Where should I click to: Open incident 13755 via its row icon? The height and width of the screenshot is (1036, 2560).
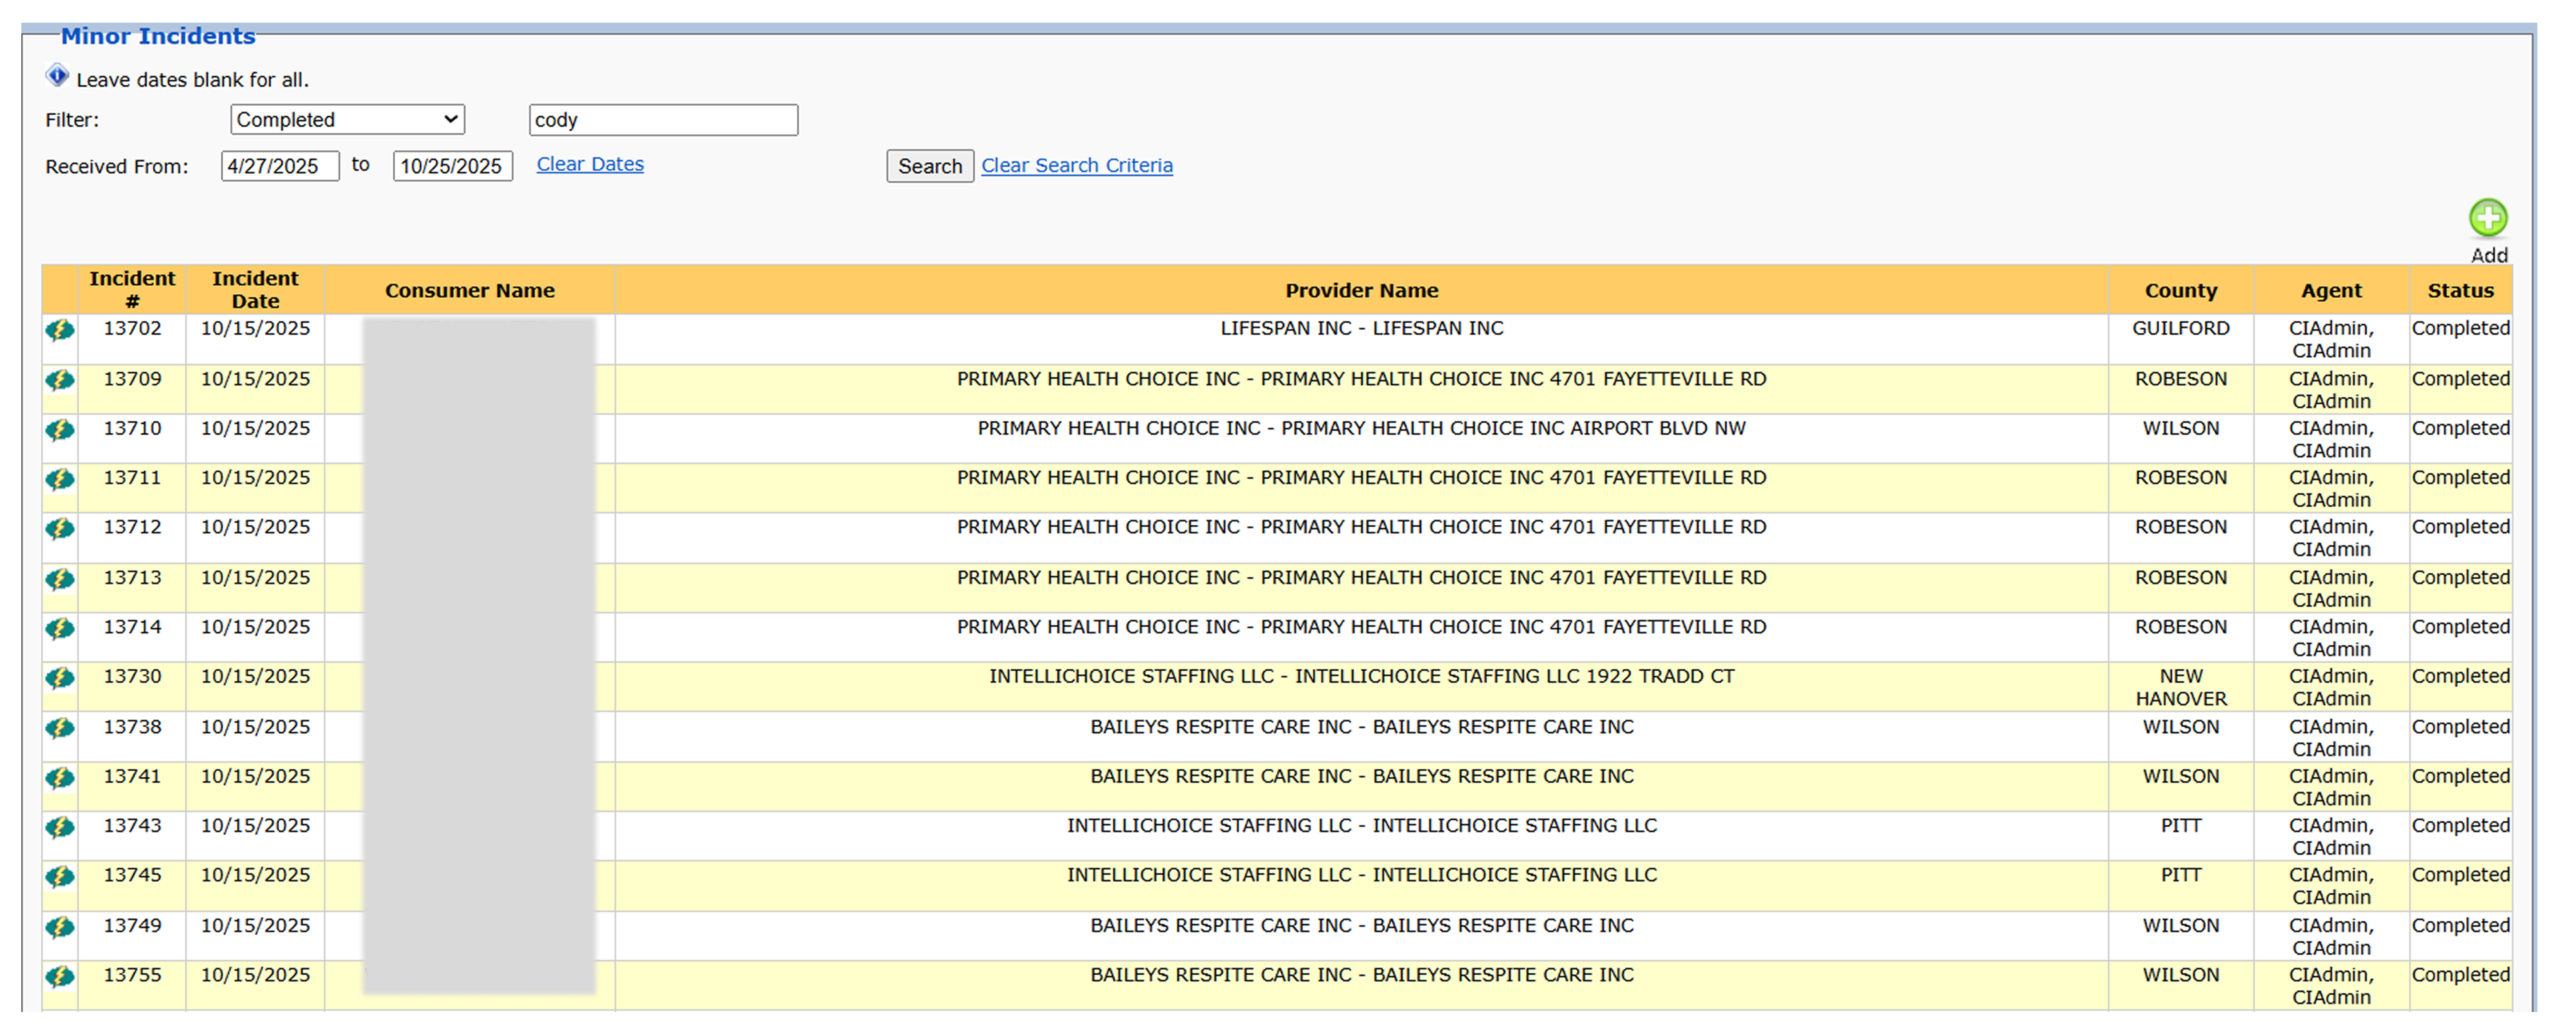pos(60,976)
